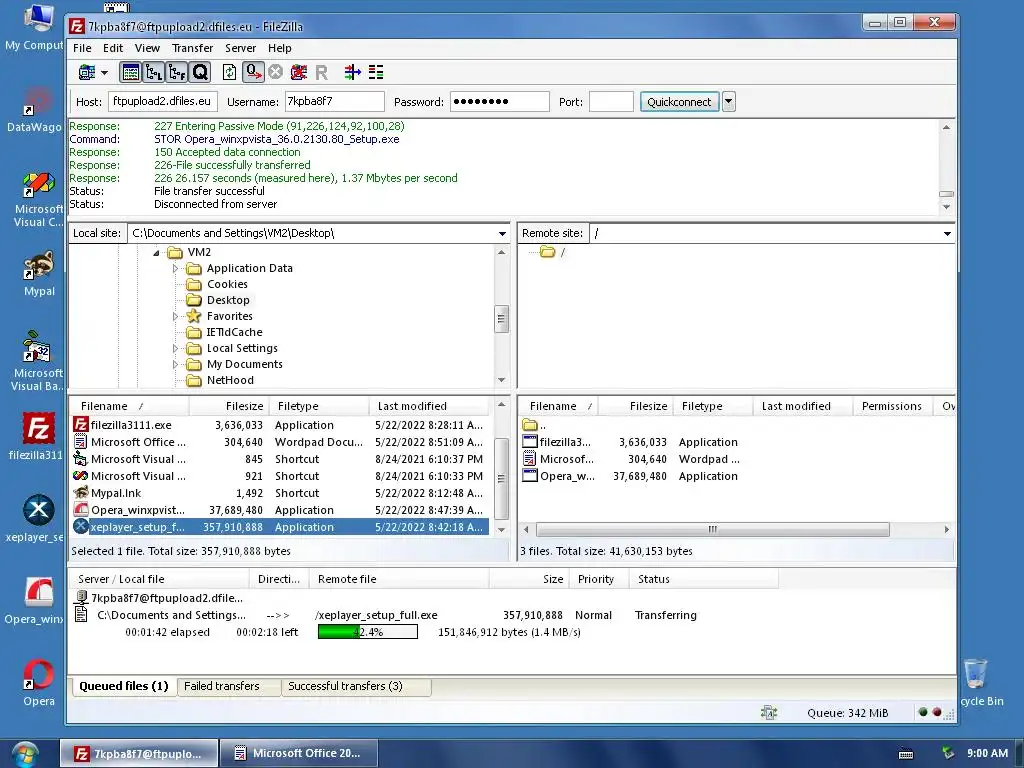The width and height of the screenshot is (1024, 768).
Task: Open the View menu
Action: (x=147, y=48)
